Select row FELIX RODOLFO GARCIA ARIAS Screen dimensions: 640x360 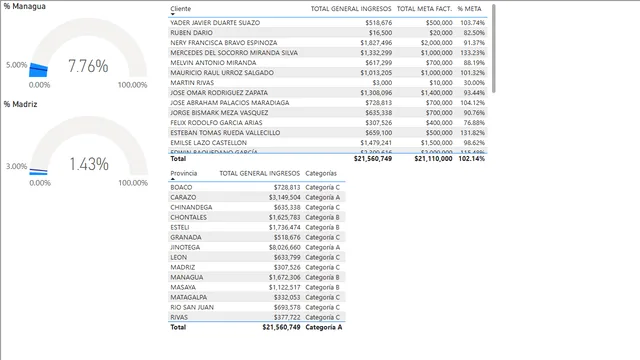pos(327,122)
